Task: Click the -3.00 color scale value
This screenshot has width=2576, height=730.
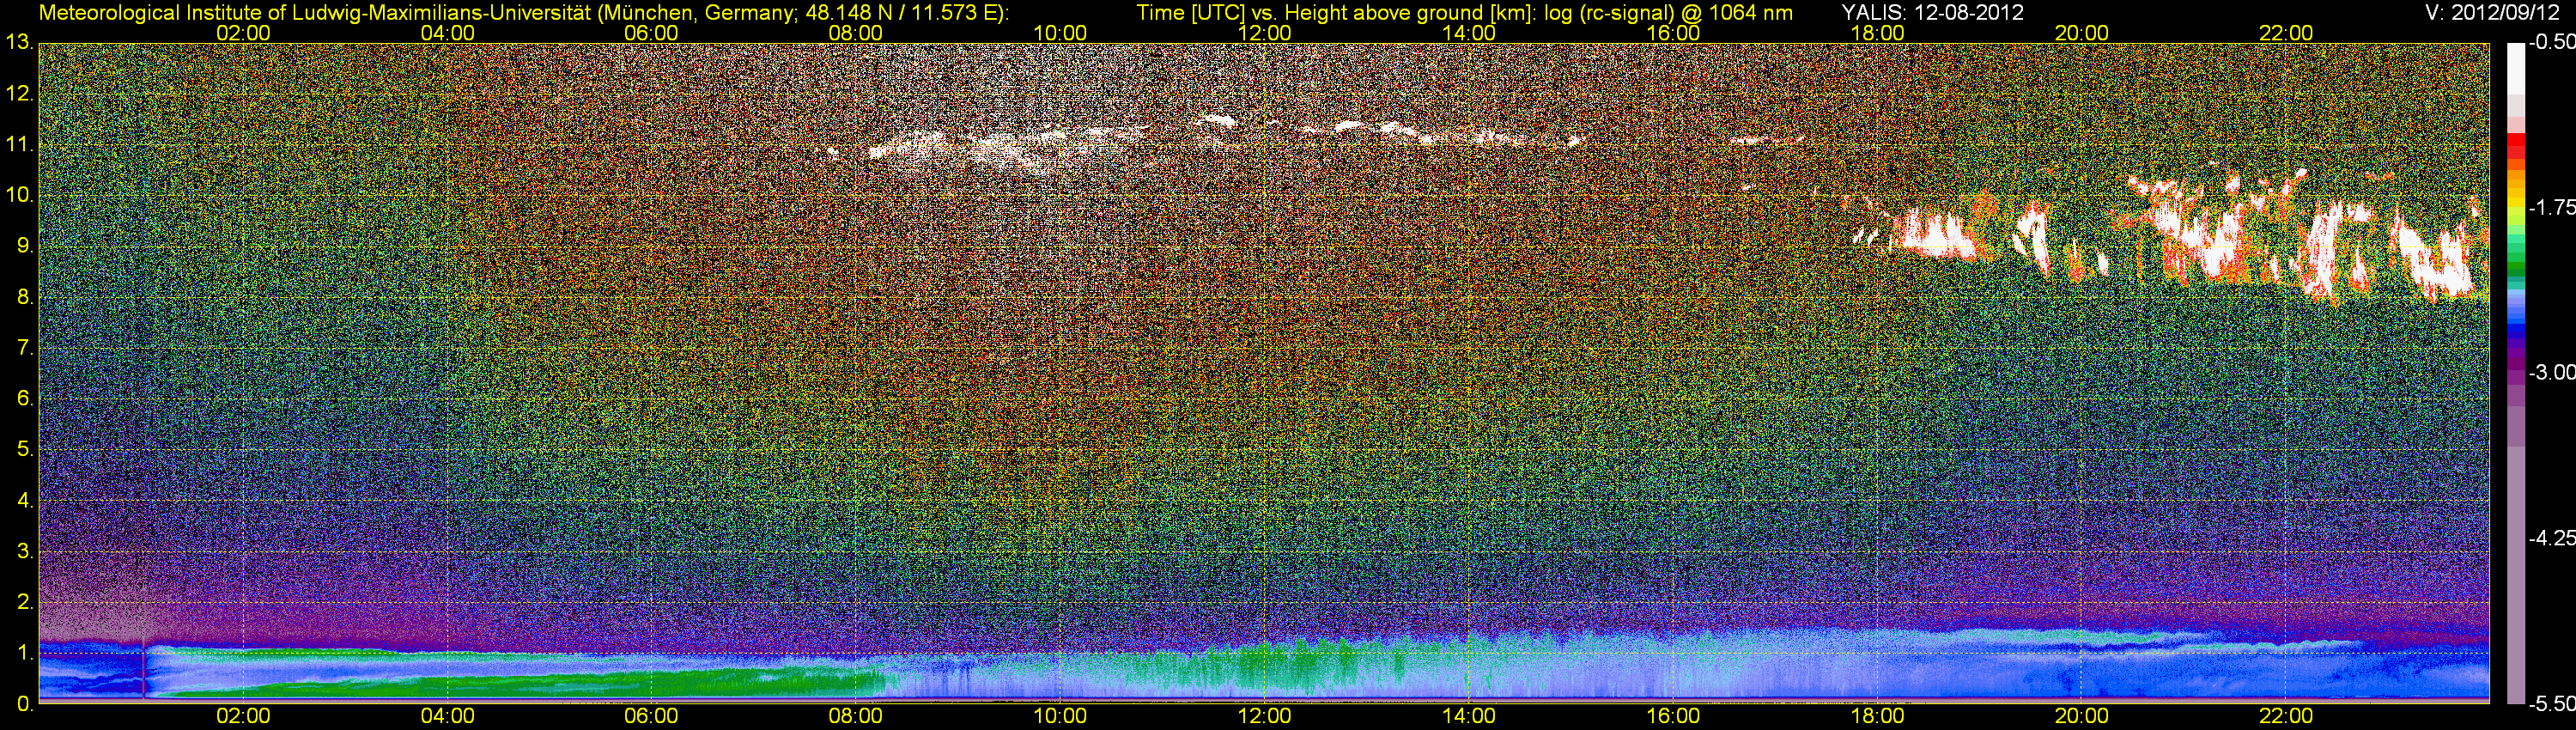Action: tap(2551, 373)
